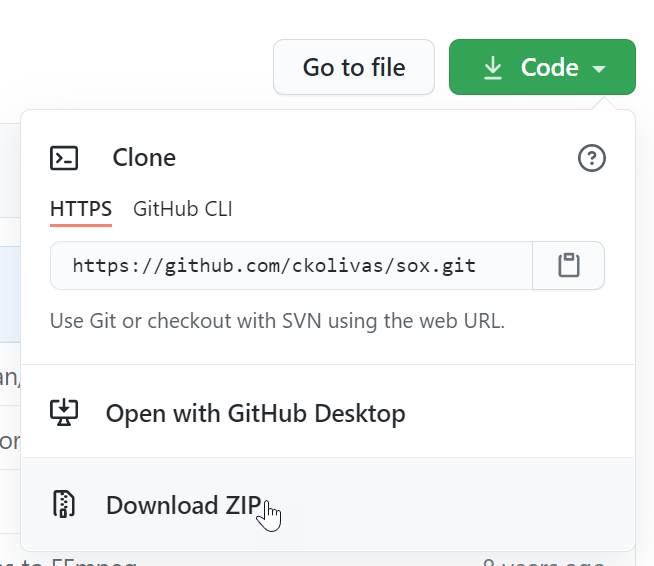Viewport: 654px width, 566px height.
Task: Click the green Code button label
Action: point(549,68)
